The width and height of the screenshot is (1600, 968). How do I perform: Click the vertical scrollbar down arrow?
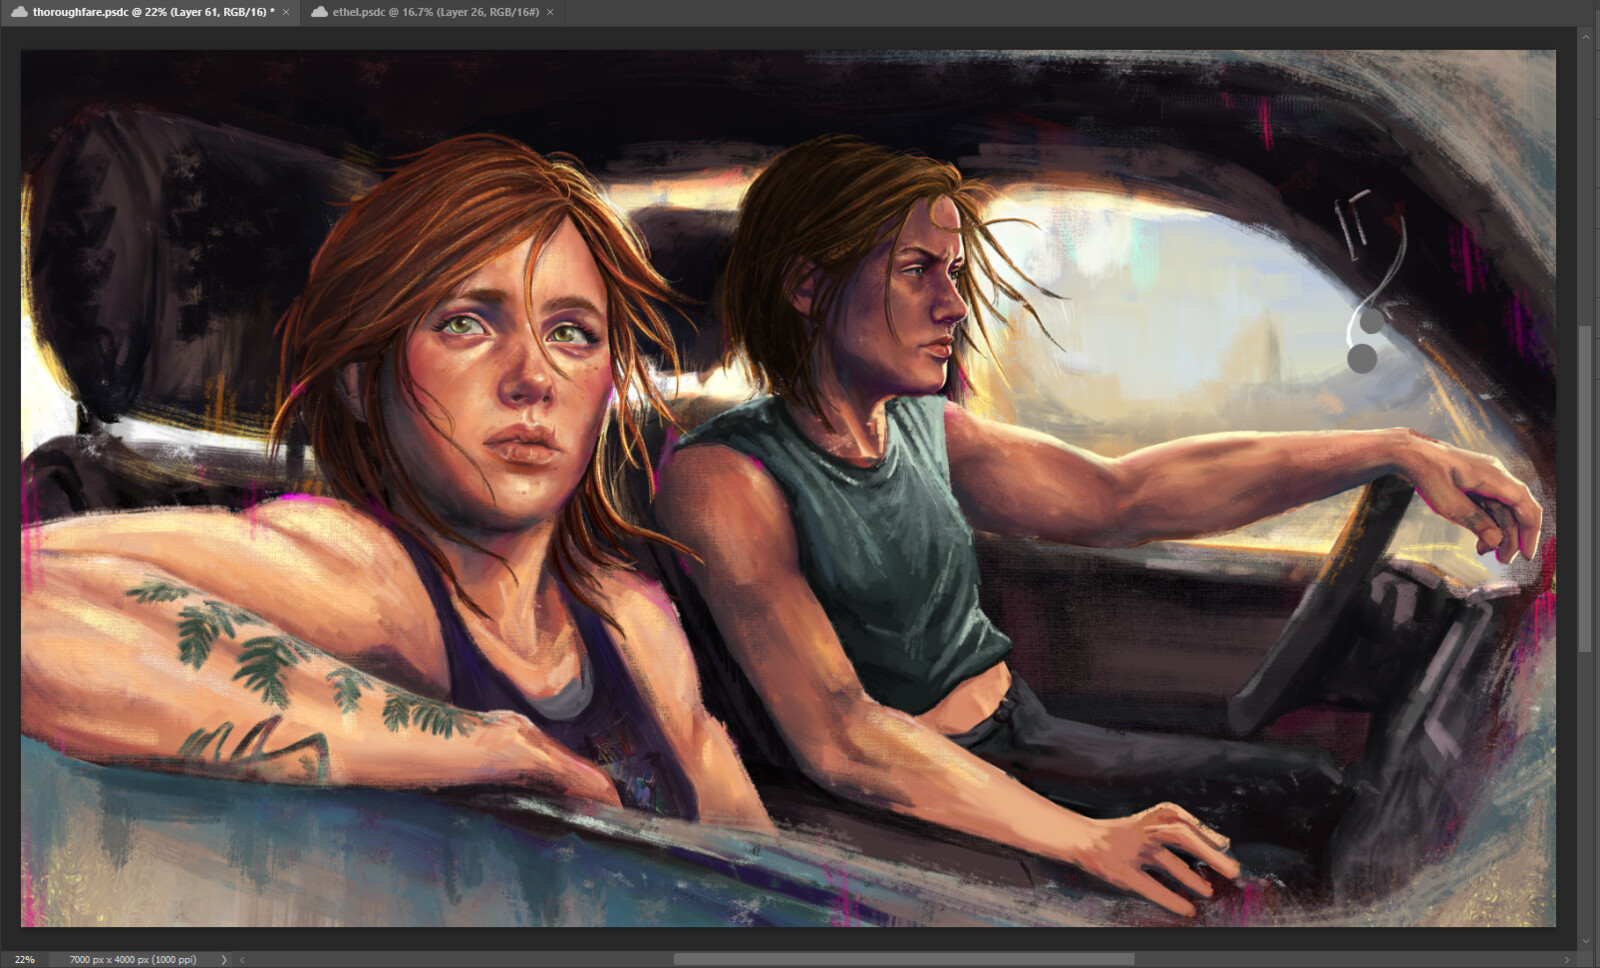tap(1585, 941)
